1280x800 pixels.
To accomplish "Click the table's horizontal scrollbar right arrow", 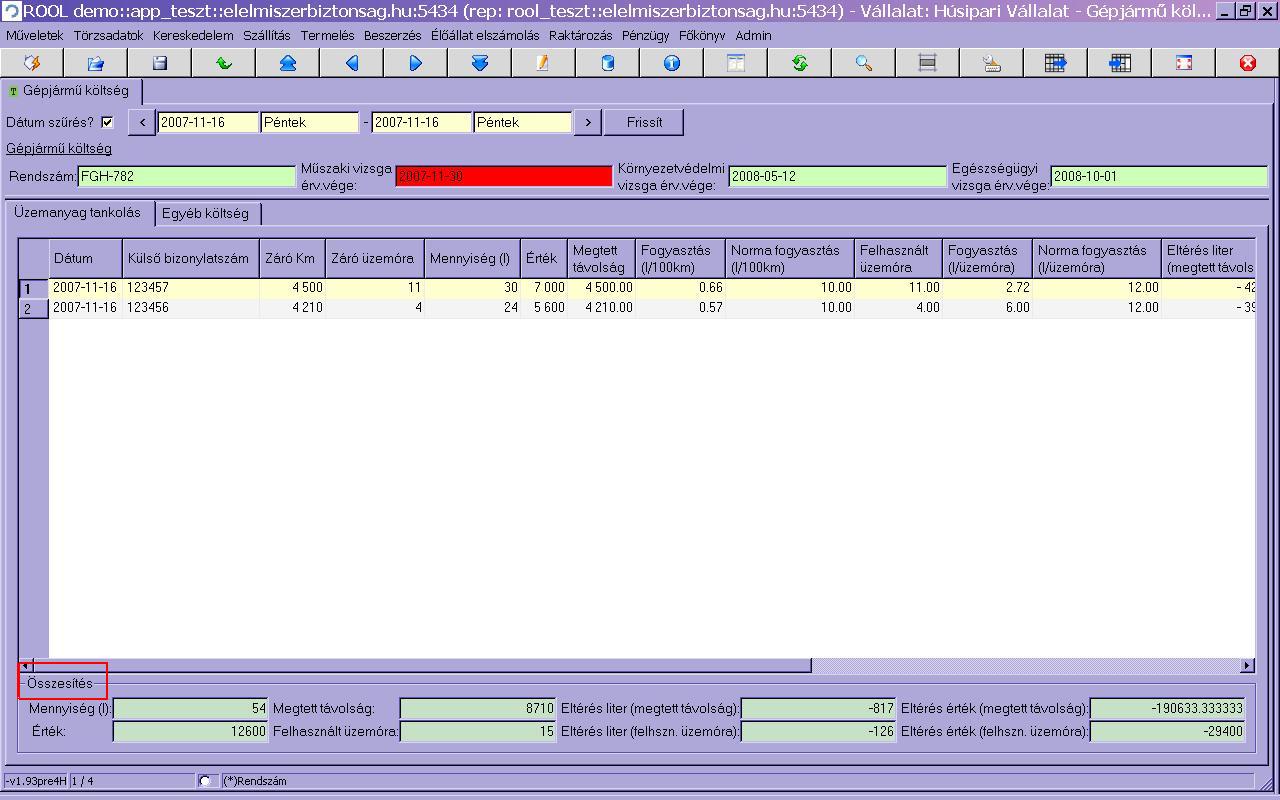I will pos(1247,666).
